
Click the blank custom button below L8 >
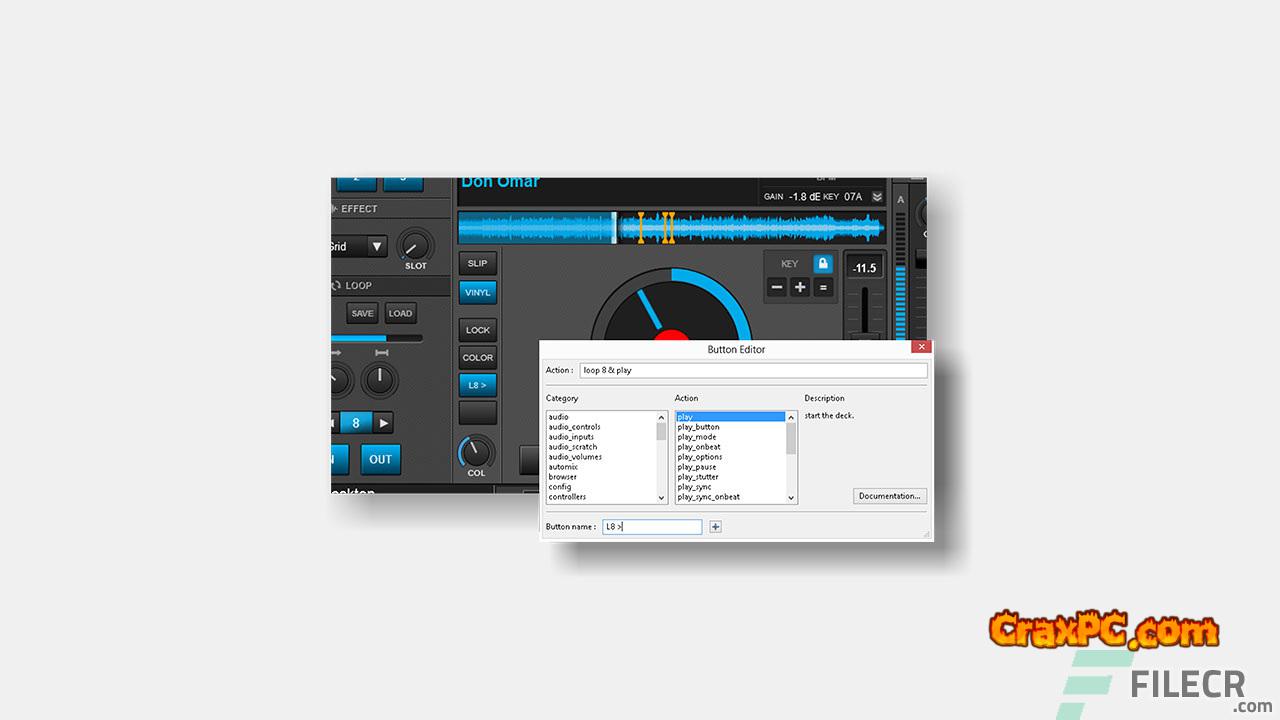478,412
